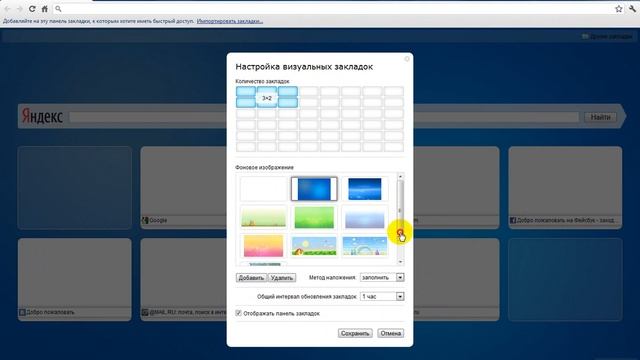Click background list scroll up arrow
Viewport: 640px width, 360px height.
[400, 176]
